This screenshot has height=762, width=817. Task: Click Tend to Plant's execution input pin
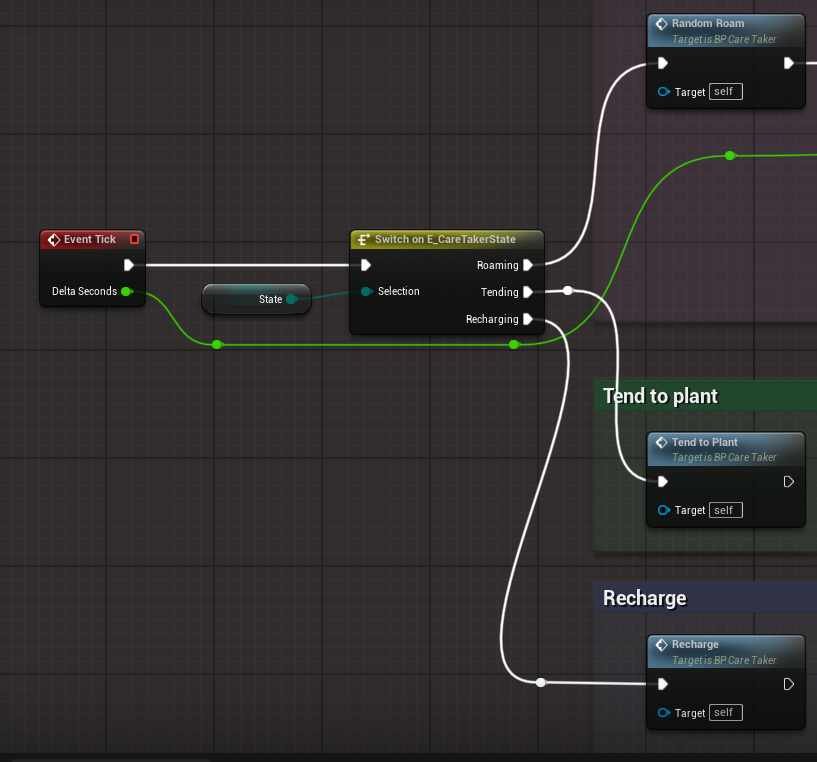[x=663, y=482]
